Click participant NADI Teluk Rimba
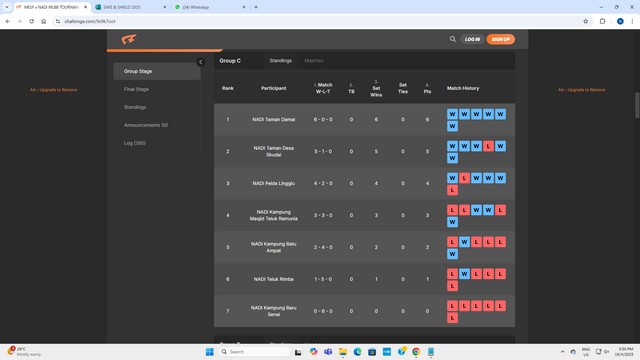This screenshot has width=640, height=360. pyautogui.click(x=273, y=279)
